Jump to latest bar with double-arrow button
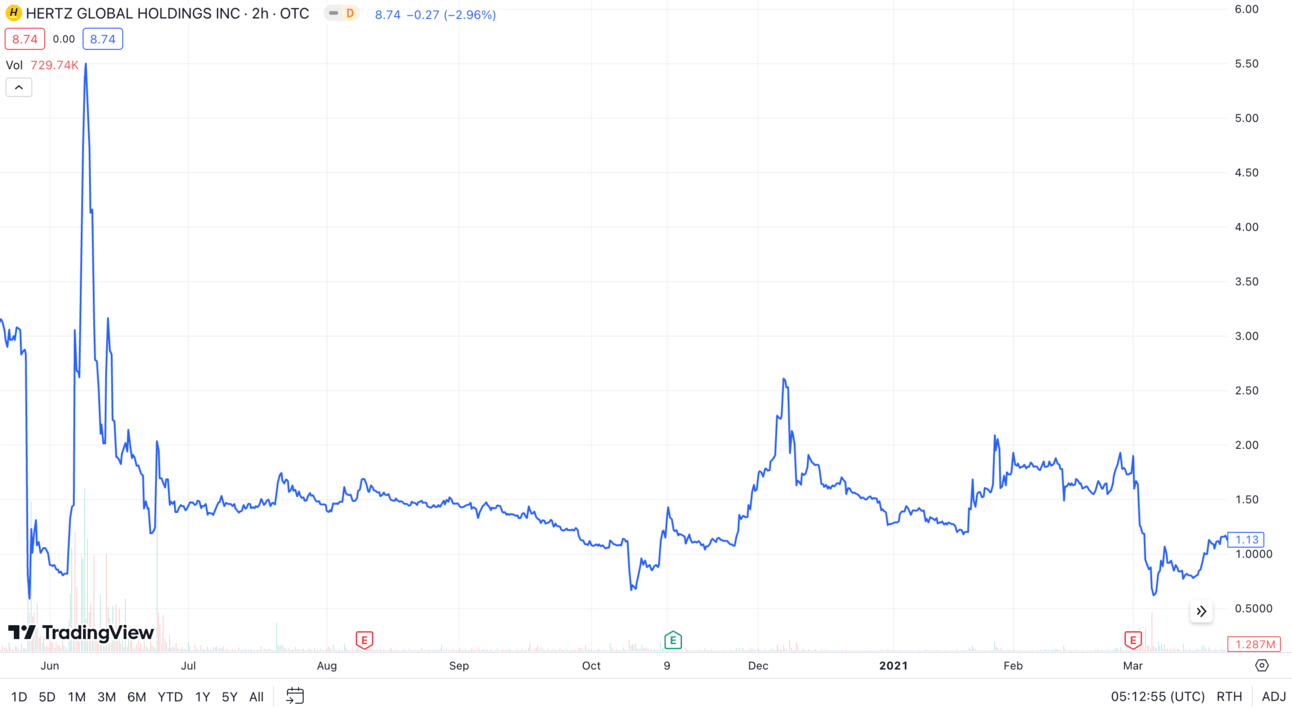Screen dimensions: 1292x712 (x=1201, y=611)
